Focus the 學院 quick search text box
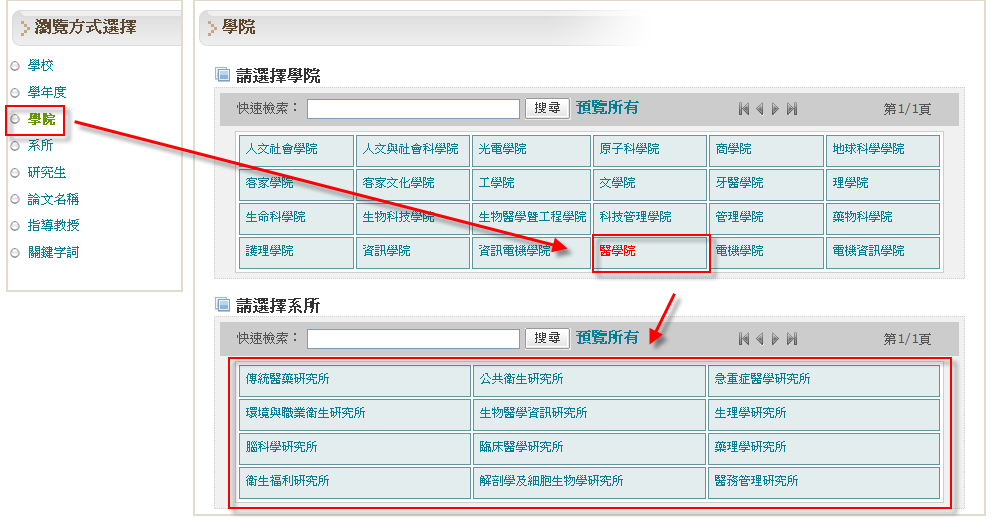Image resolution: width=991 pixels, height=521 pixels. pyautogui.click(x=413, y=108)
